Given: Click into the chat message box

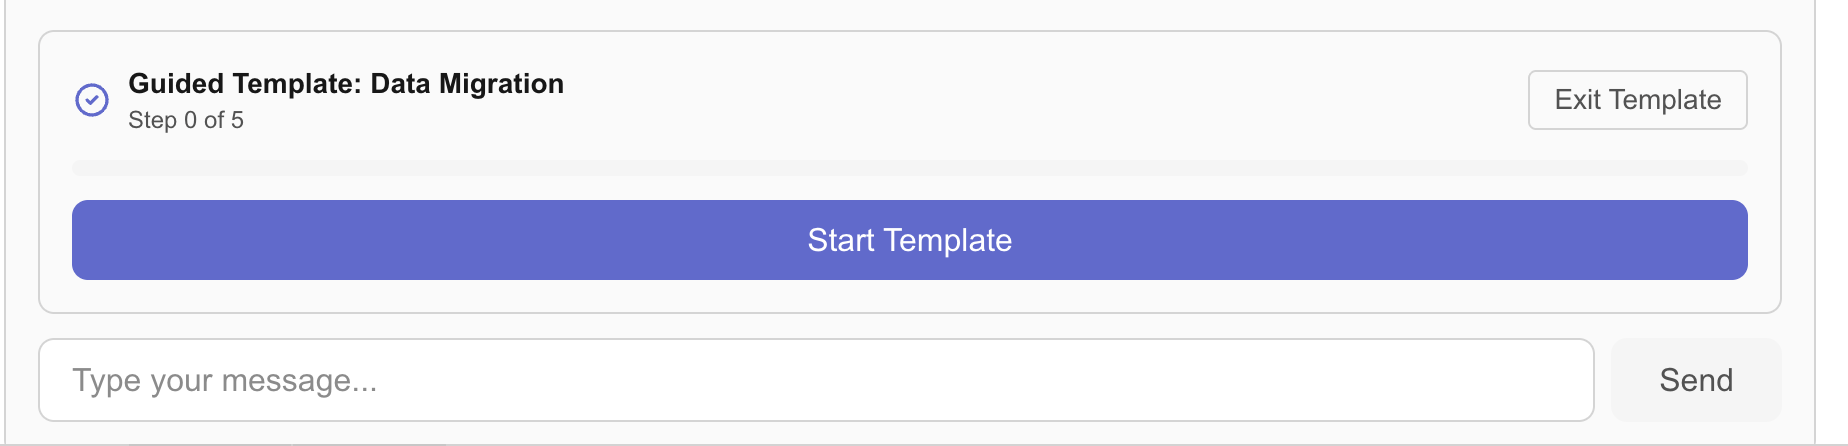Looking at the screenshot, I should tap(815, 380).
